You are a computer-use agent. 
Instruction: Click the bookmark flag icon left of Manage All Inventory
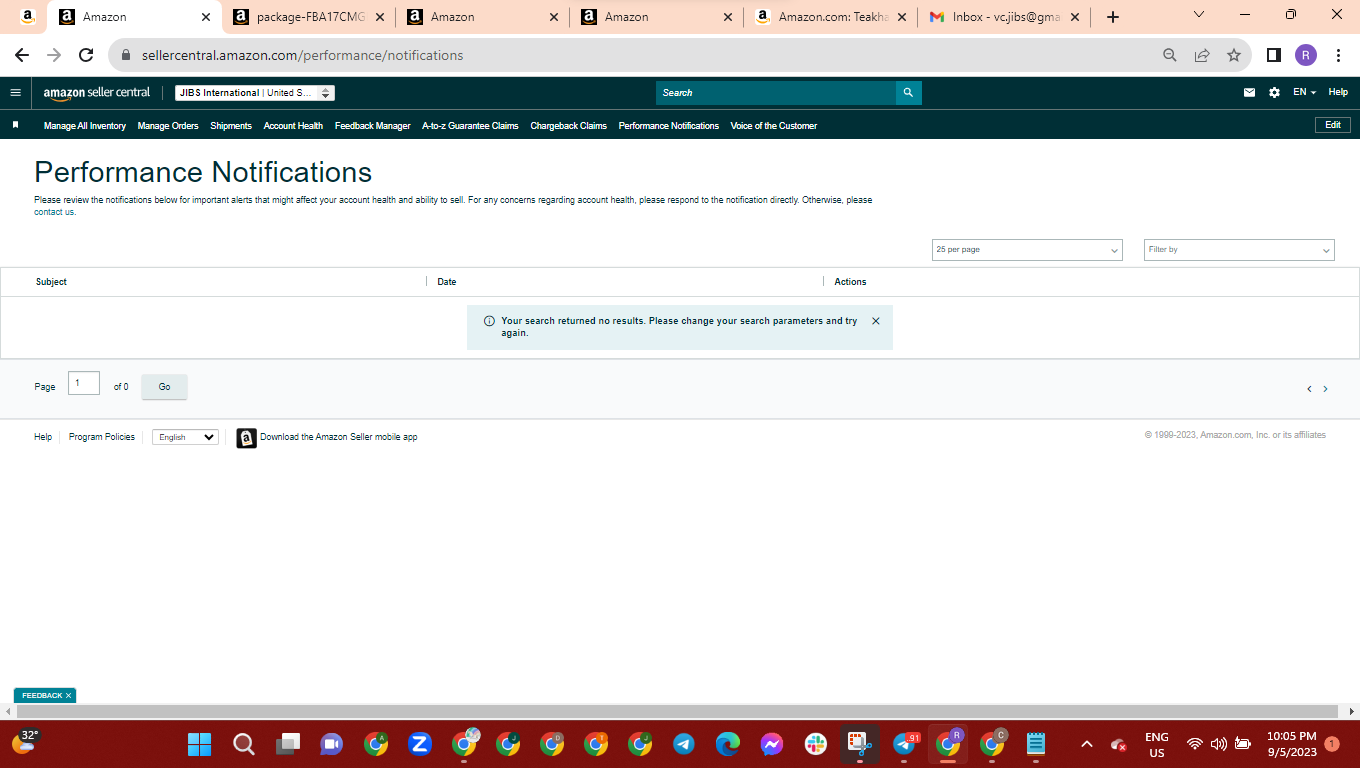point(15,125)
